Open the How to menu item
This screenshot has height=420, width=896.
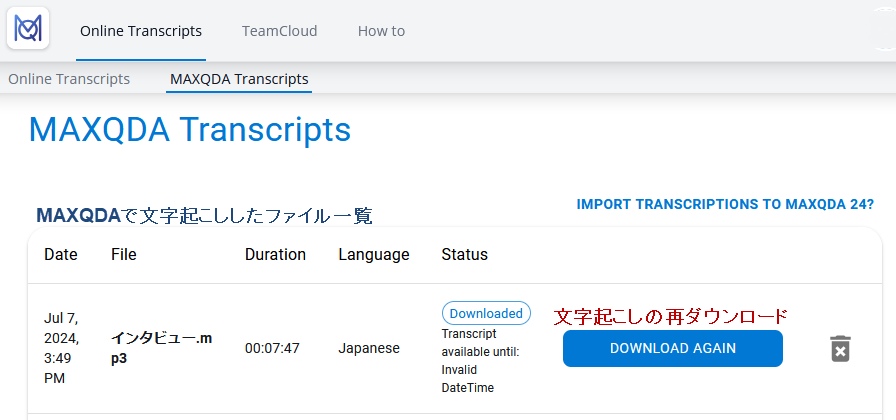(381, 31)
